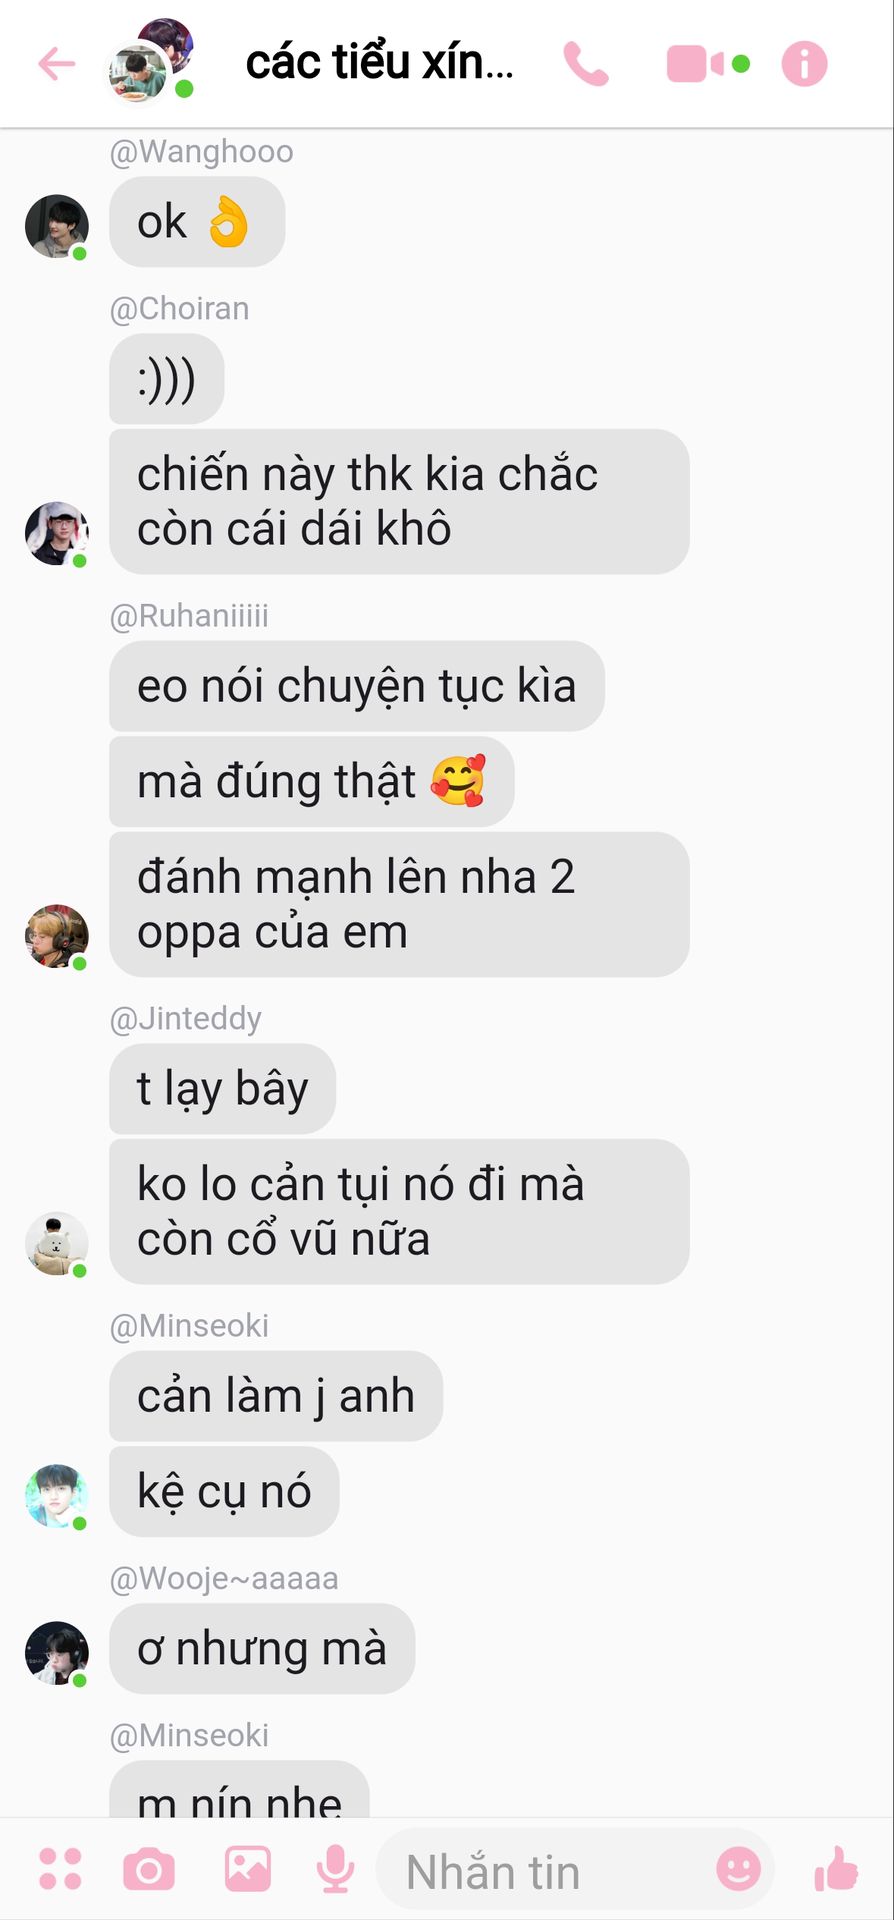
Task: Tap Jinteddy's bear avatar
Action: tap(57, 1244)
